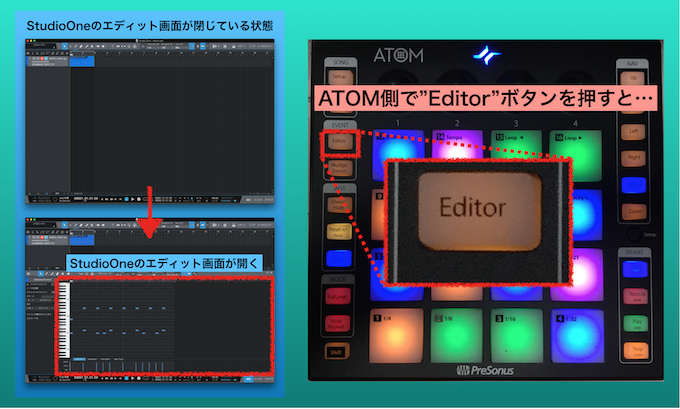
Task: Tap the green Play button on ATOM
Action: pyautogui.click(x=636, y=324)
